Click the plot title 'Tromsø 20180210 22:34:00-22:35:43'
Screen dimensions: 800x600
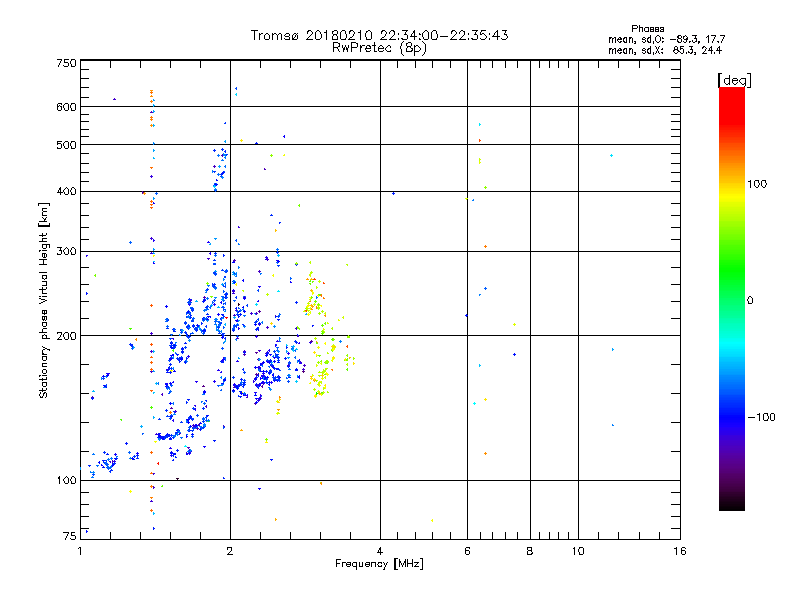[x=379, y=35]
